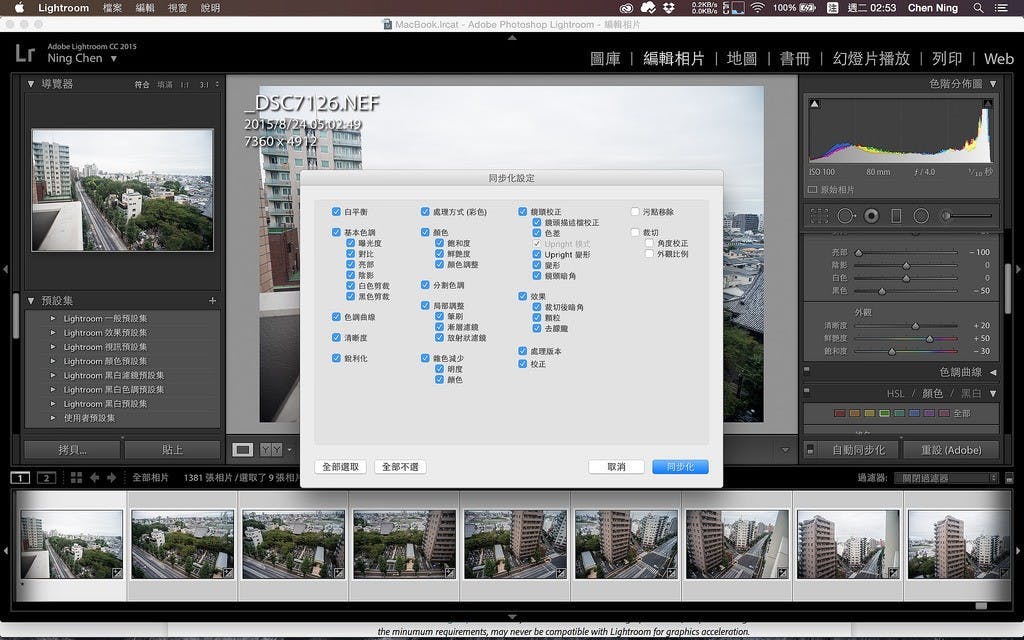Select the Crop Overlay tool icon

point(819,216)
